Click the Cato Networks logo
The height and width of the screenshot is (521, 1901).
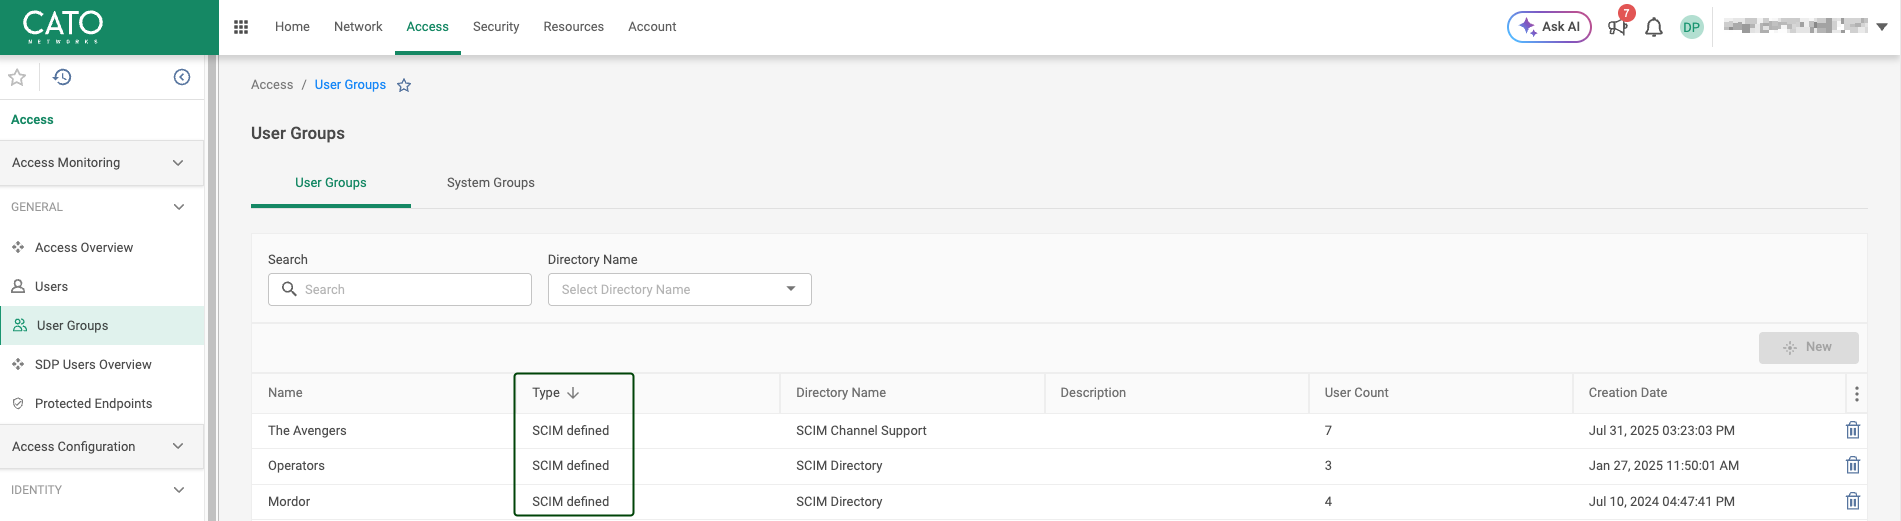(62, 27)
